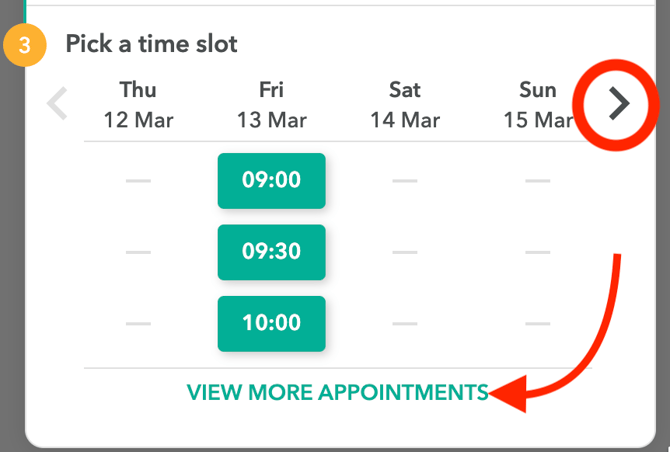Select the Fri 13 Mar column header
The height and width of the screenshot is (452, 670).
tap(271, 105)
